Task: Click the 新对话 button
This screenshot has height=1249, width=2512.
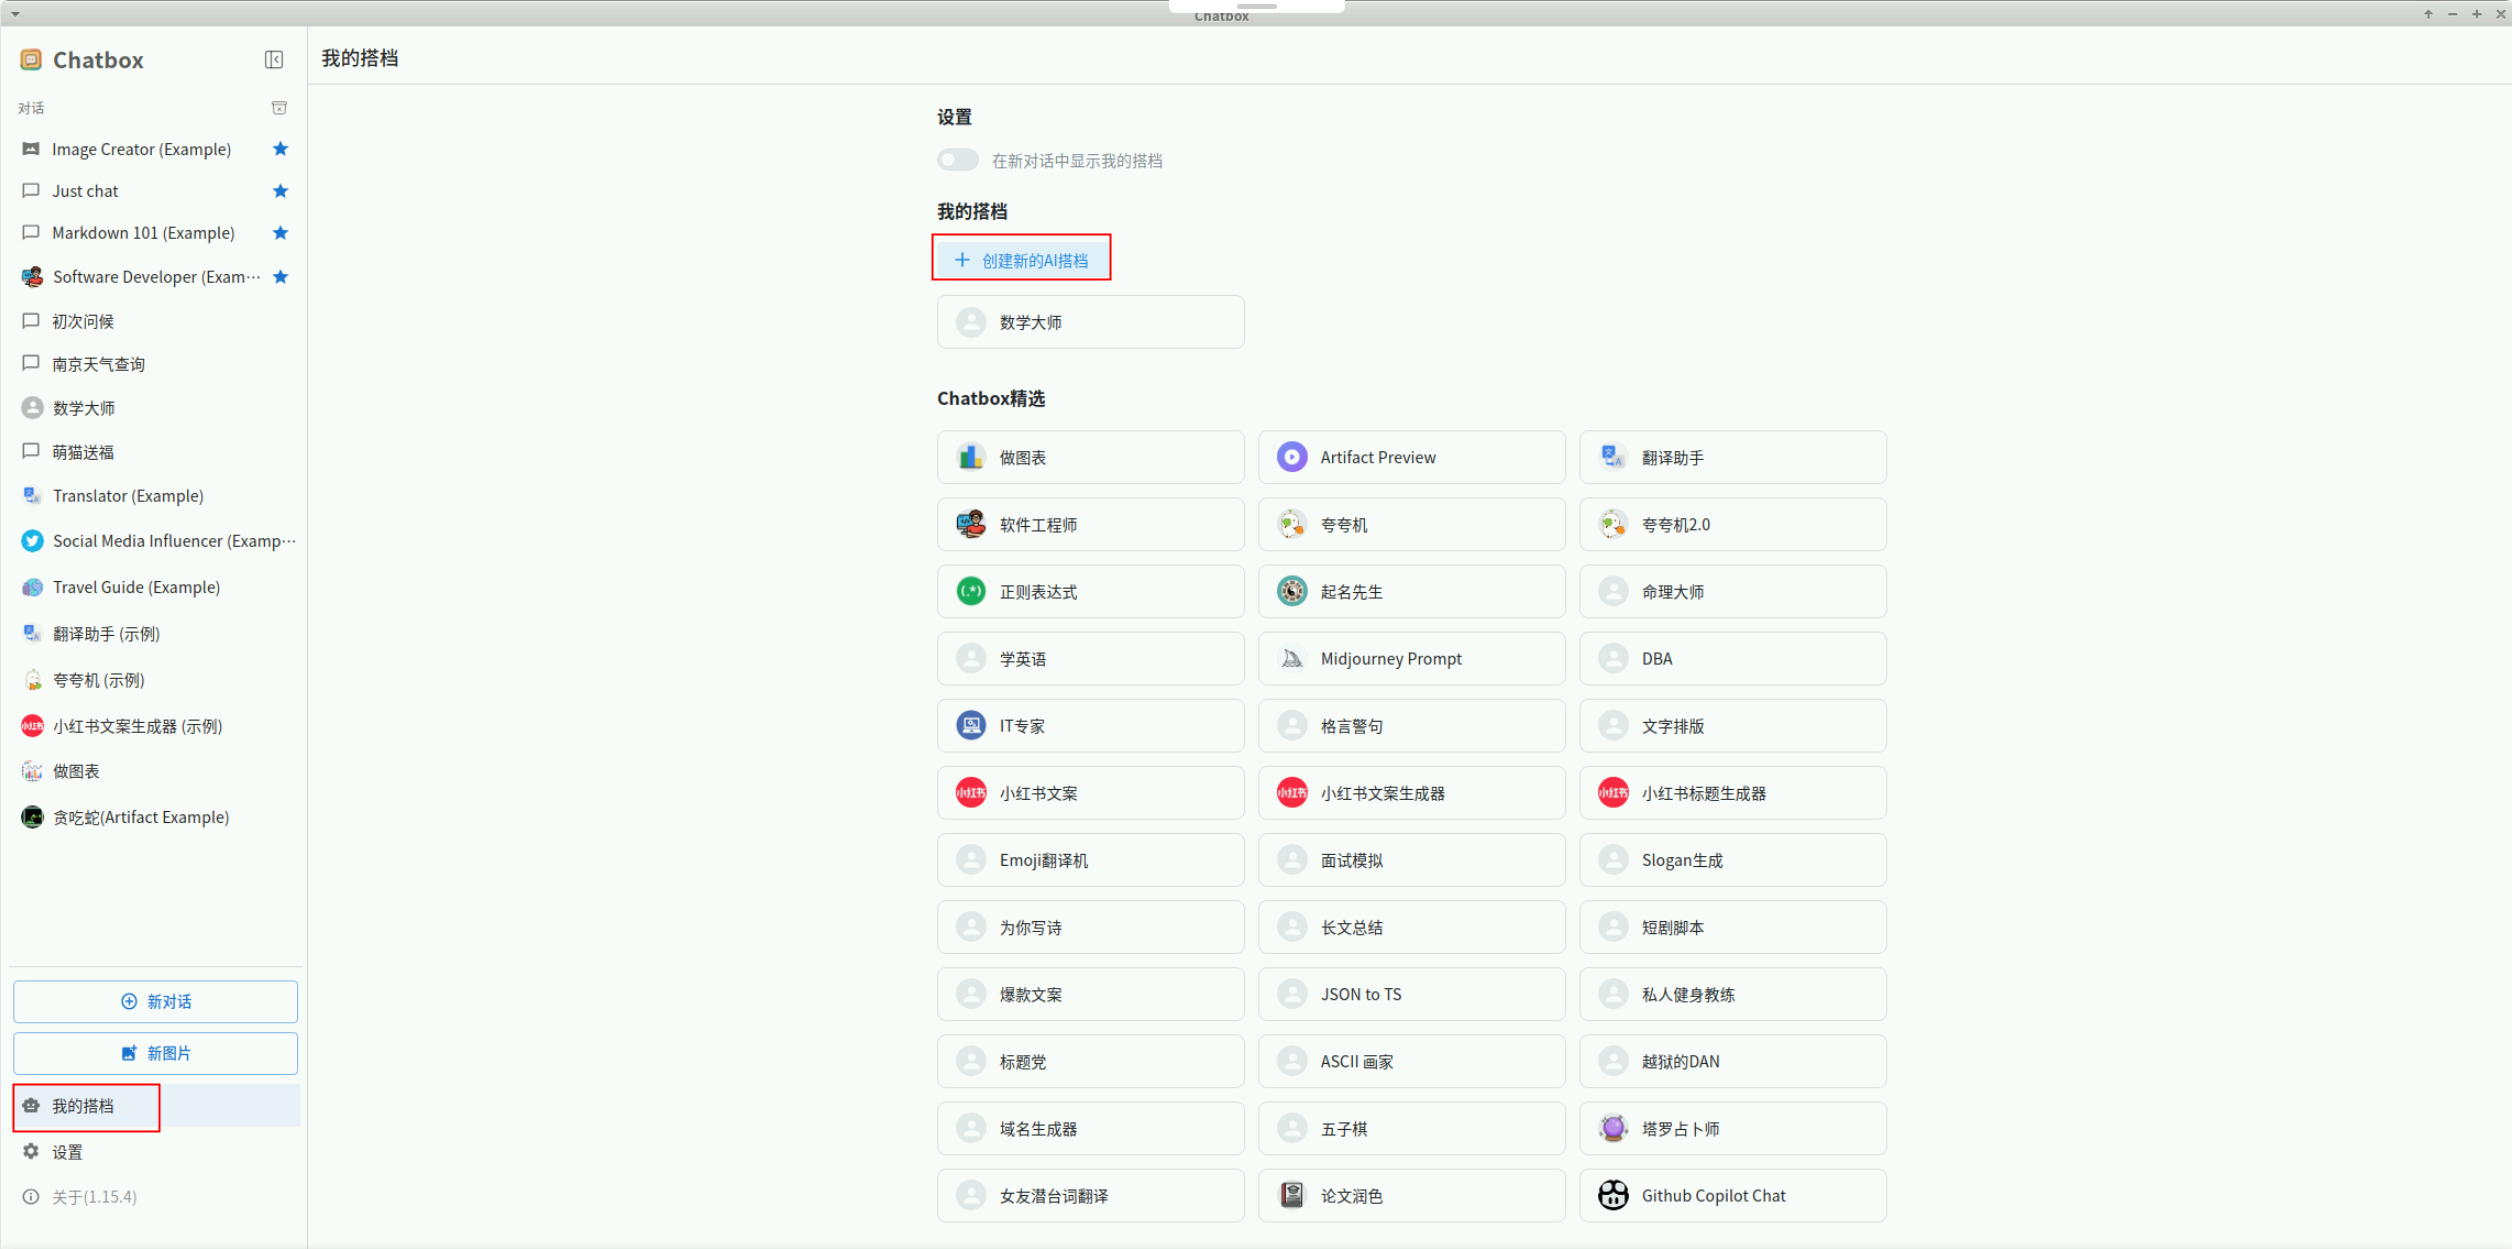Action: click(156, 1001)
